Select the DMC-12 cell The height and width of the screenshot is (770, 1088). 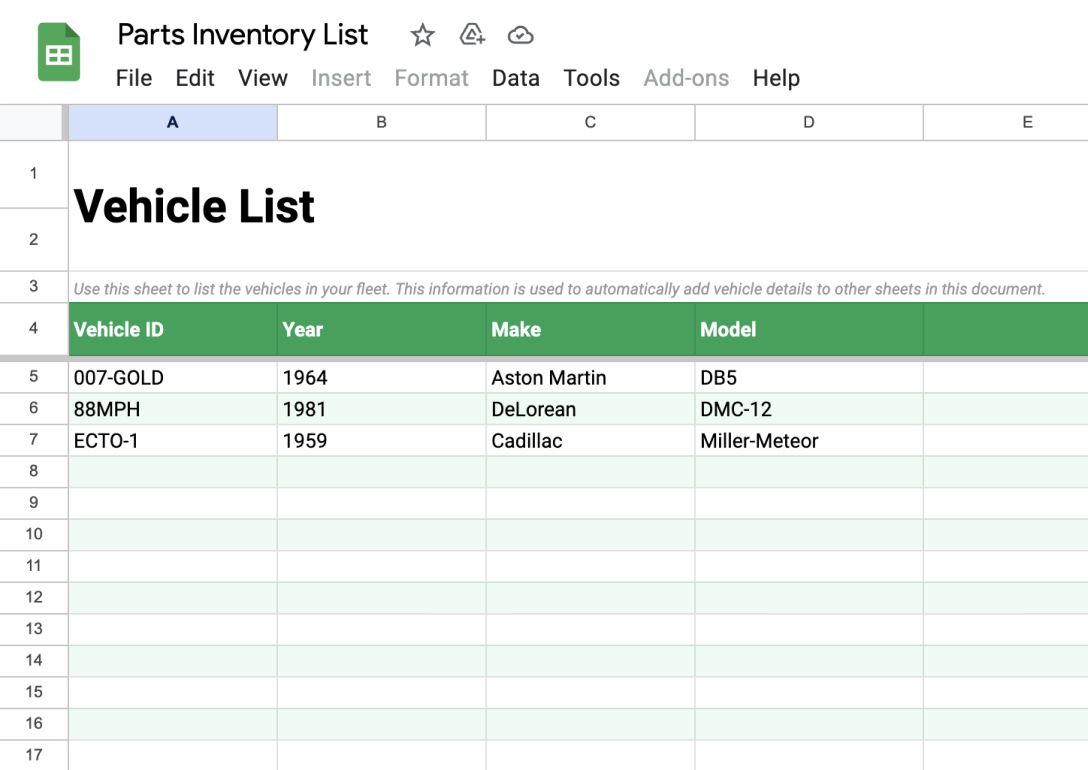(x=809, y=409)
